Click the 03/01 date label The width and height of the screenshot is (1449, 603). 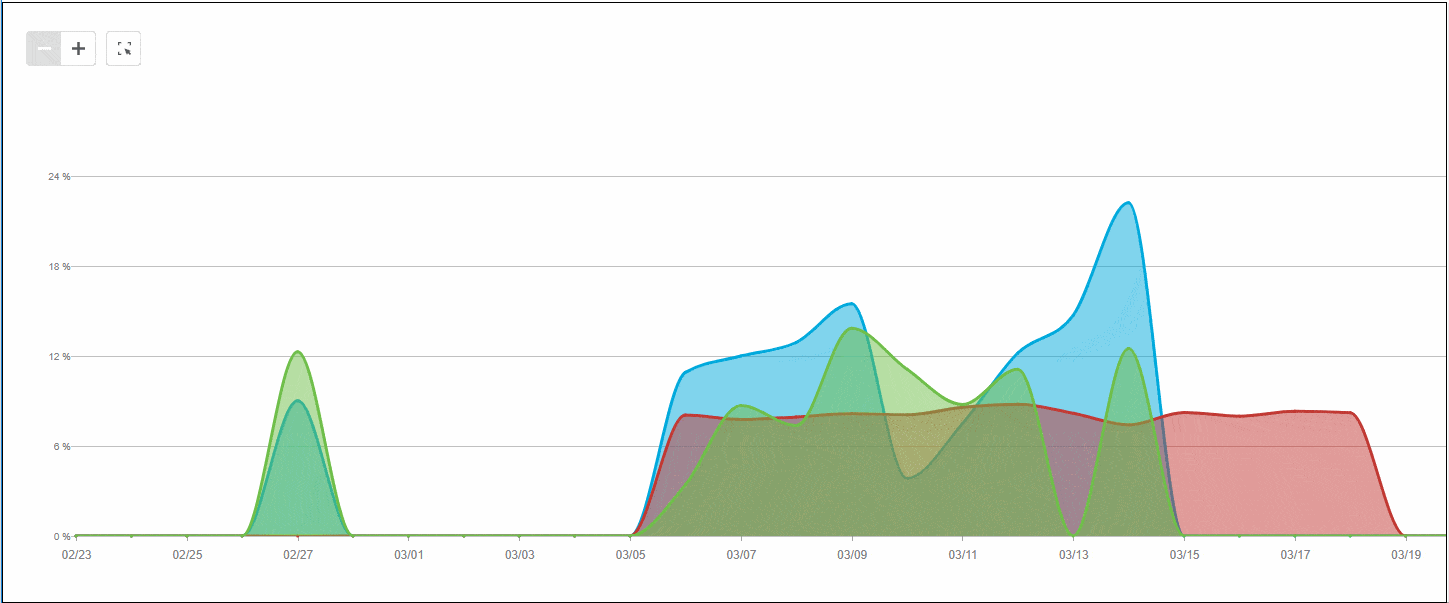pos(409,553)
